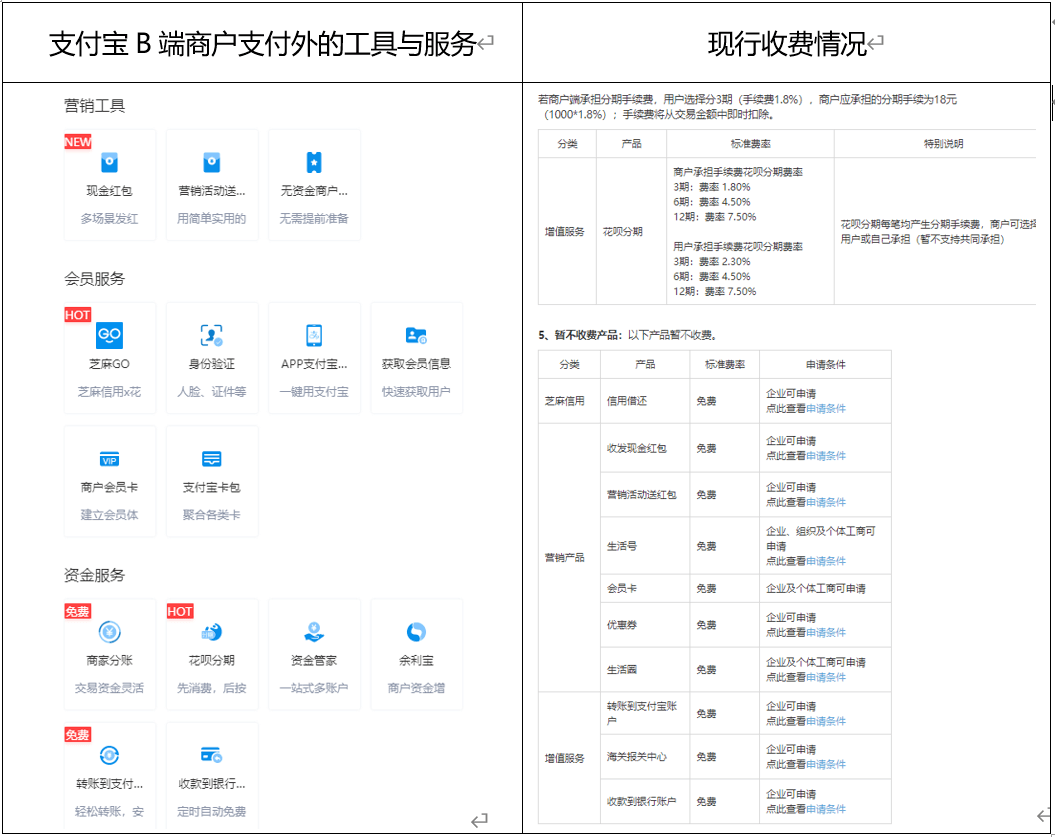Click the 会员服务 section heading
The image size is (1055, 837).
pyautogui.click(x=94, y=279)
